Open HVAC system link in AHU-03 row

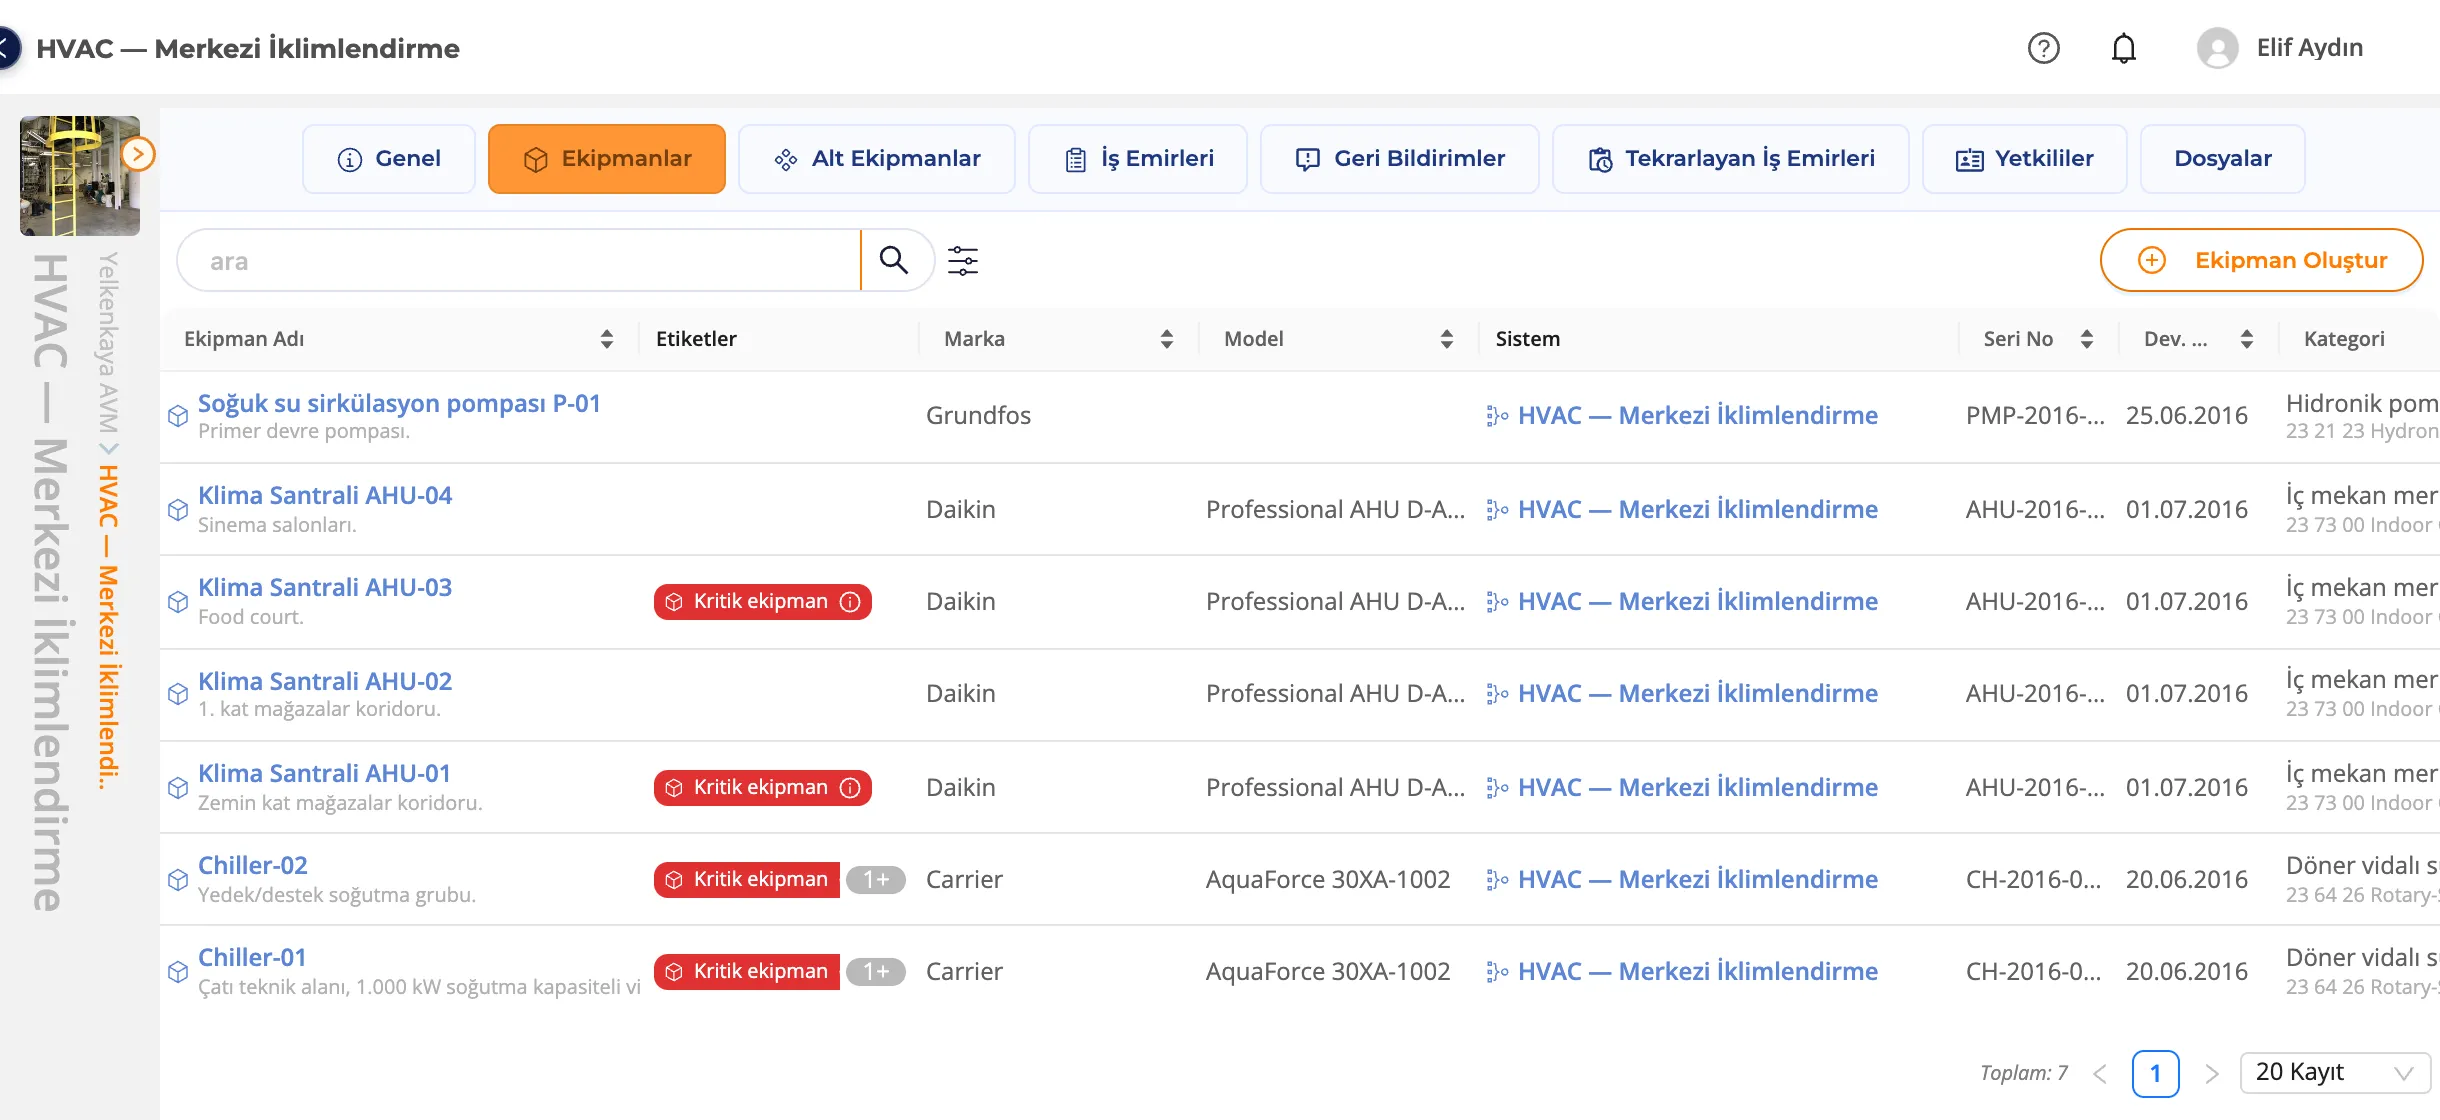1698,602
